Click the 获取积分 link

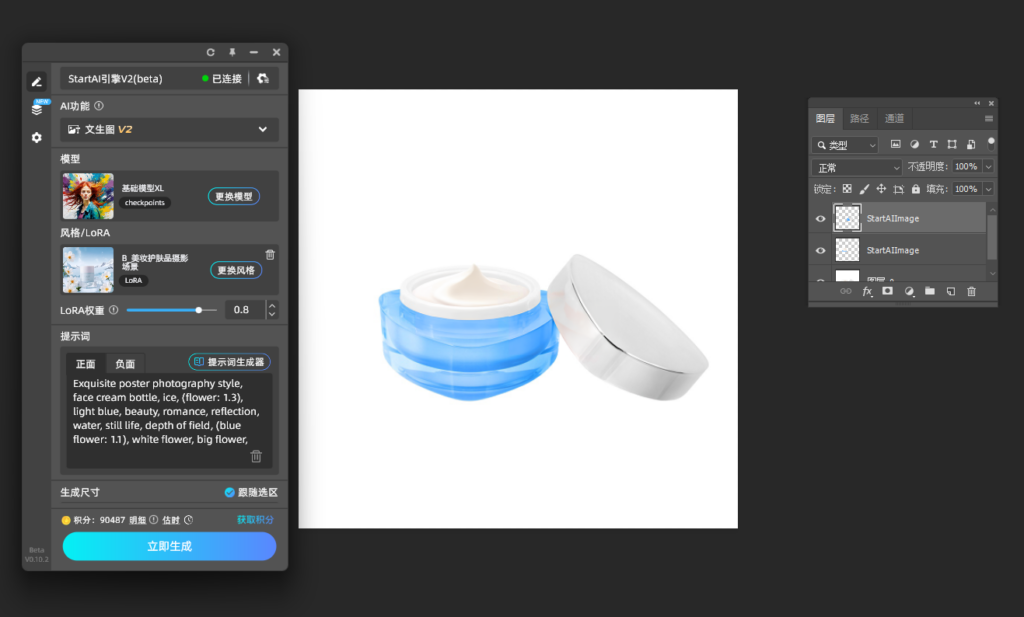point(255,520)
